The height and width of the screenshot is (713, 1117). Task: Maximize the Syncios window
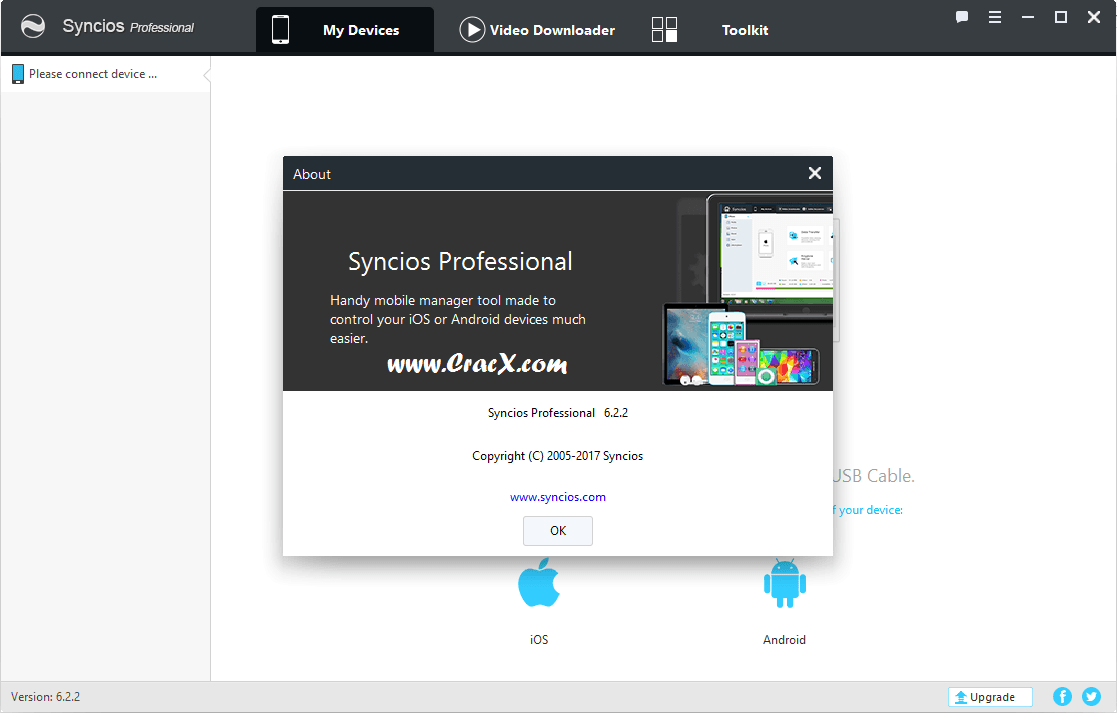1061,17
